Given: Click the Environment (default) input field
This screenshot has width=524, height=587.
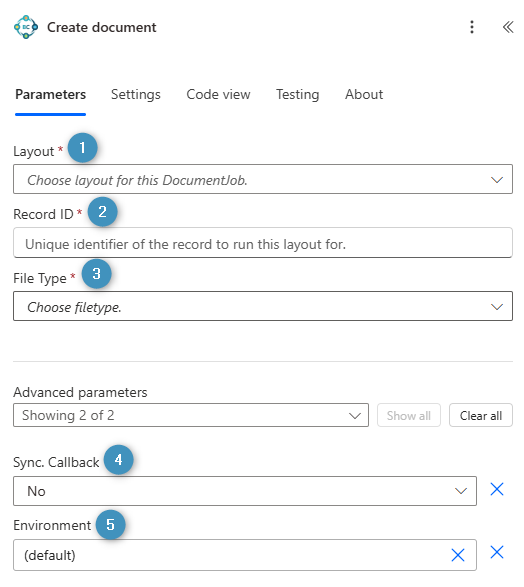Looking at the screenshot, I should pyautogui.click(x=245, y=555).
